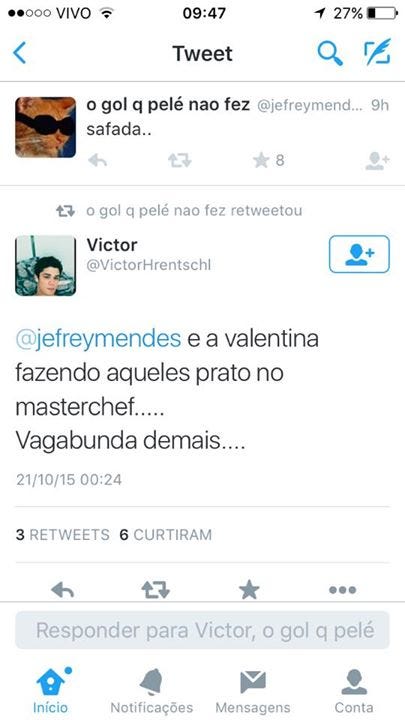This screenshot has height=720, width=405.
Task: Star Victor's tweet as favorite
Action: [x=249, y=590]
